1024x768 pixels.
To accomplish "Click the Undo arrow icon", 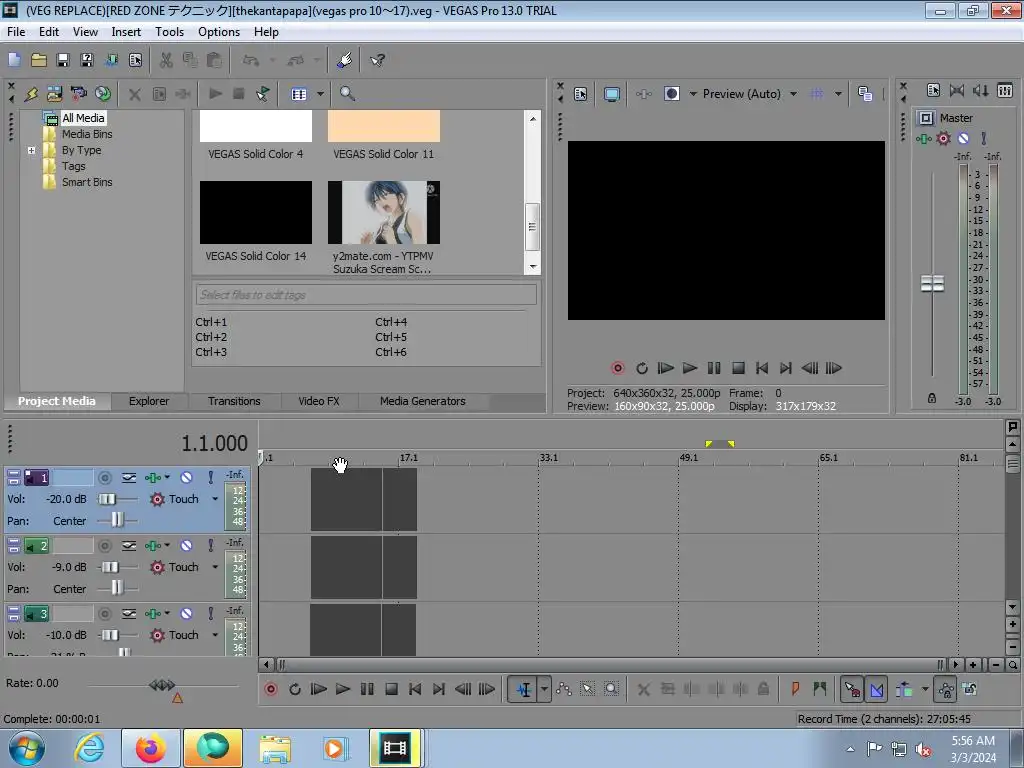I will pos(251,61).
